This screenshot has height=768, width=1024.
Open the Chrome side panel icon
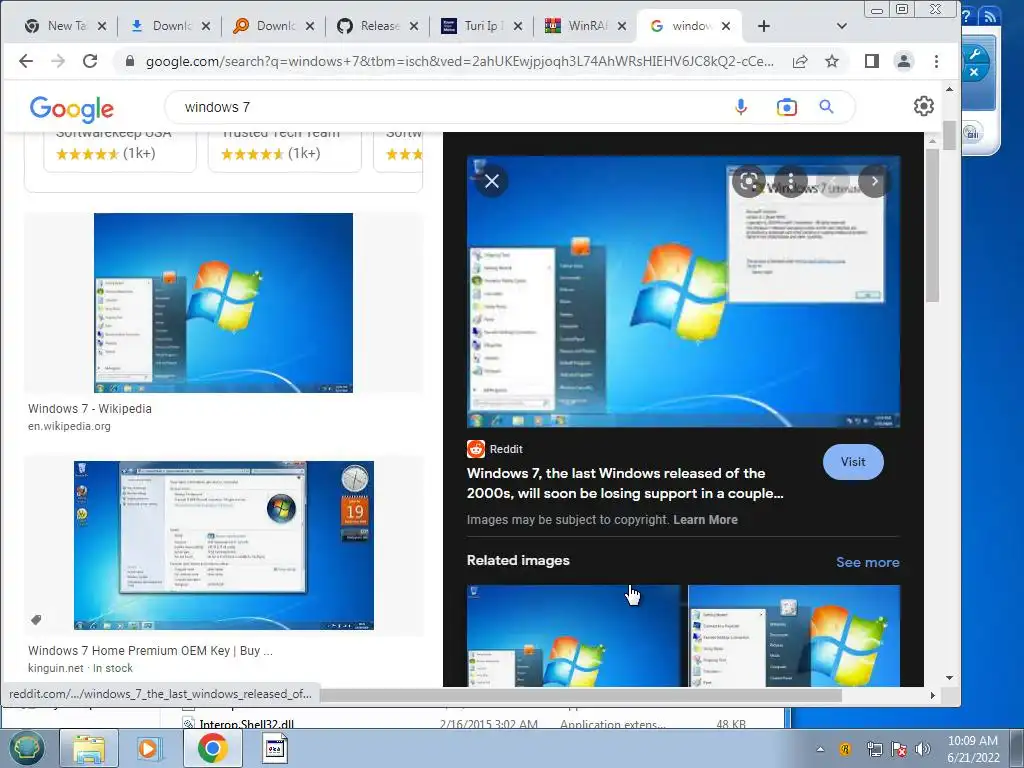(x=871, y=61)
